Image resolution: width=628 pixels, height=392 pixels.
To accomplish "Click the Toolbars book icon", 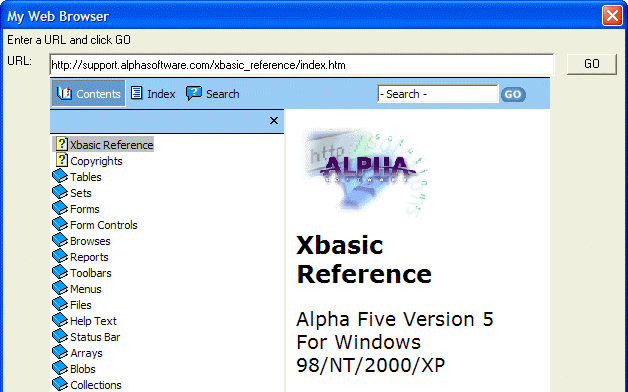I will [x=60, y=272].
